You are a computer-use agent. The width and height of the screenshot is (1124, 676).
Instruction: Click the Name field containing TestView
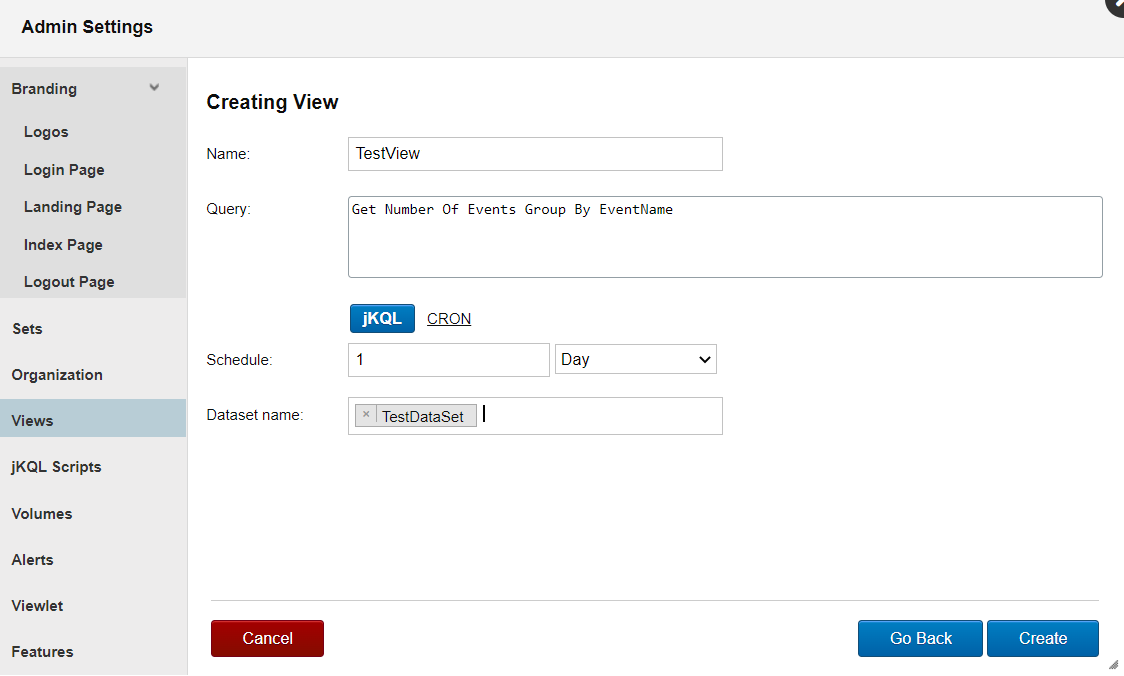pyautogui.click(x=535, y=154)
